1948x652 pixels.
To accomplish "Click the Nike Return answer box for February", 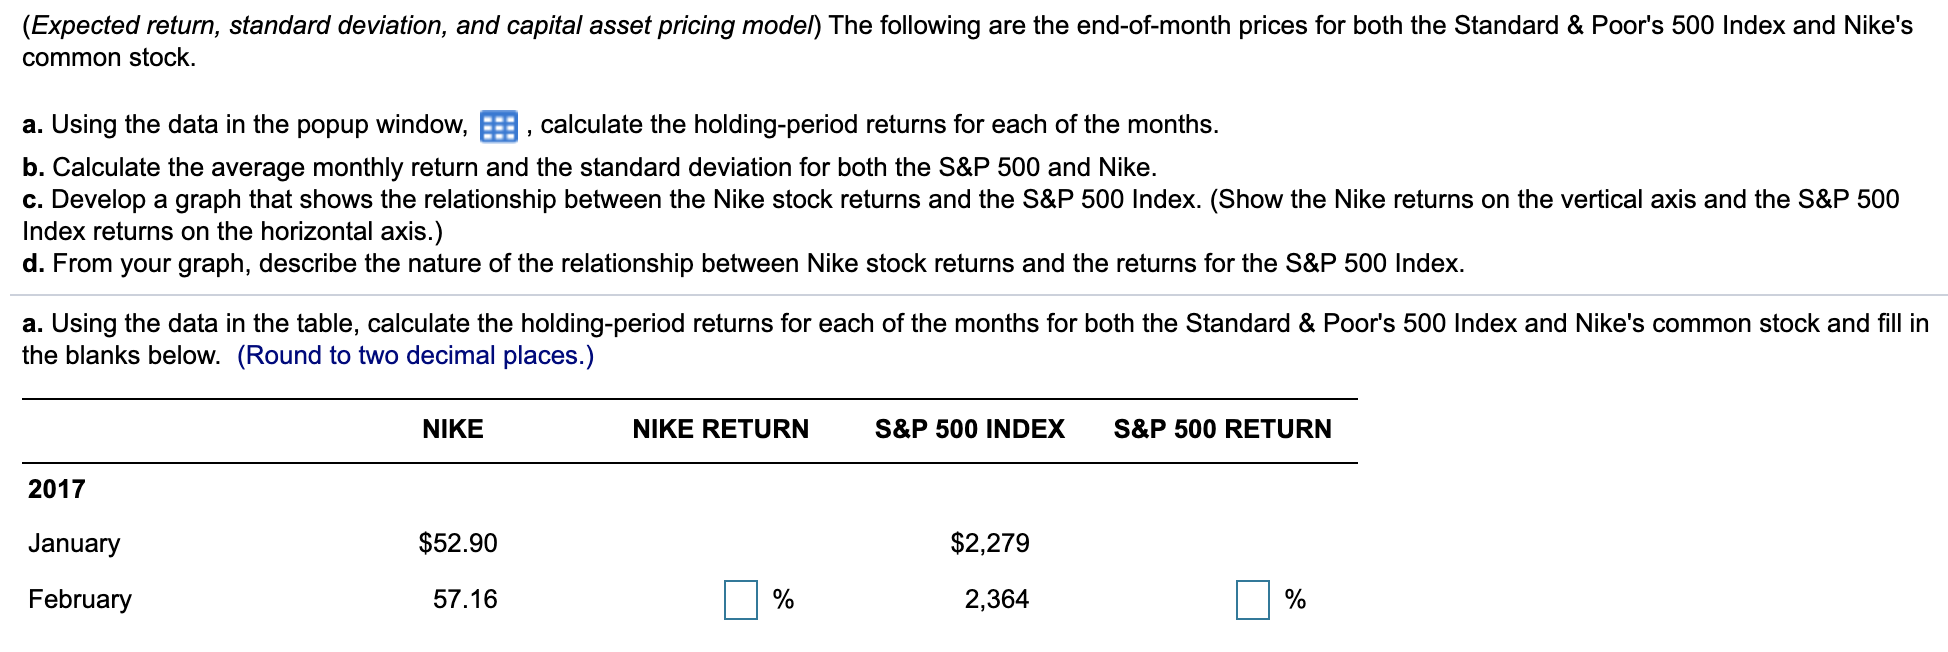I will click(741, 599).
